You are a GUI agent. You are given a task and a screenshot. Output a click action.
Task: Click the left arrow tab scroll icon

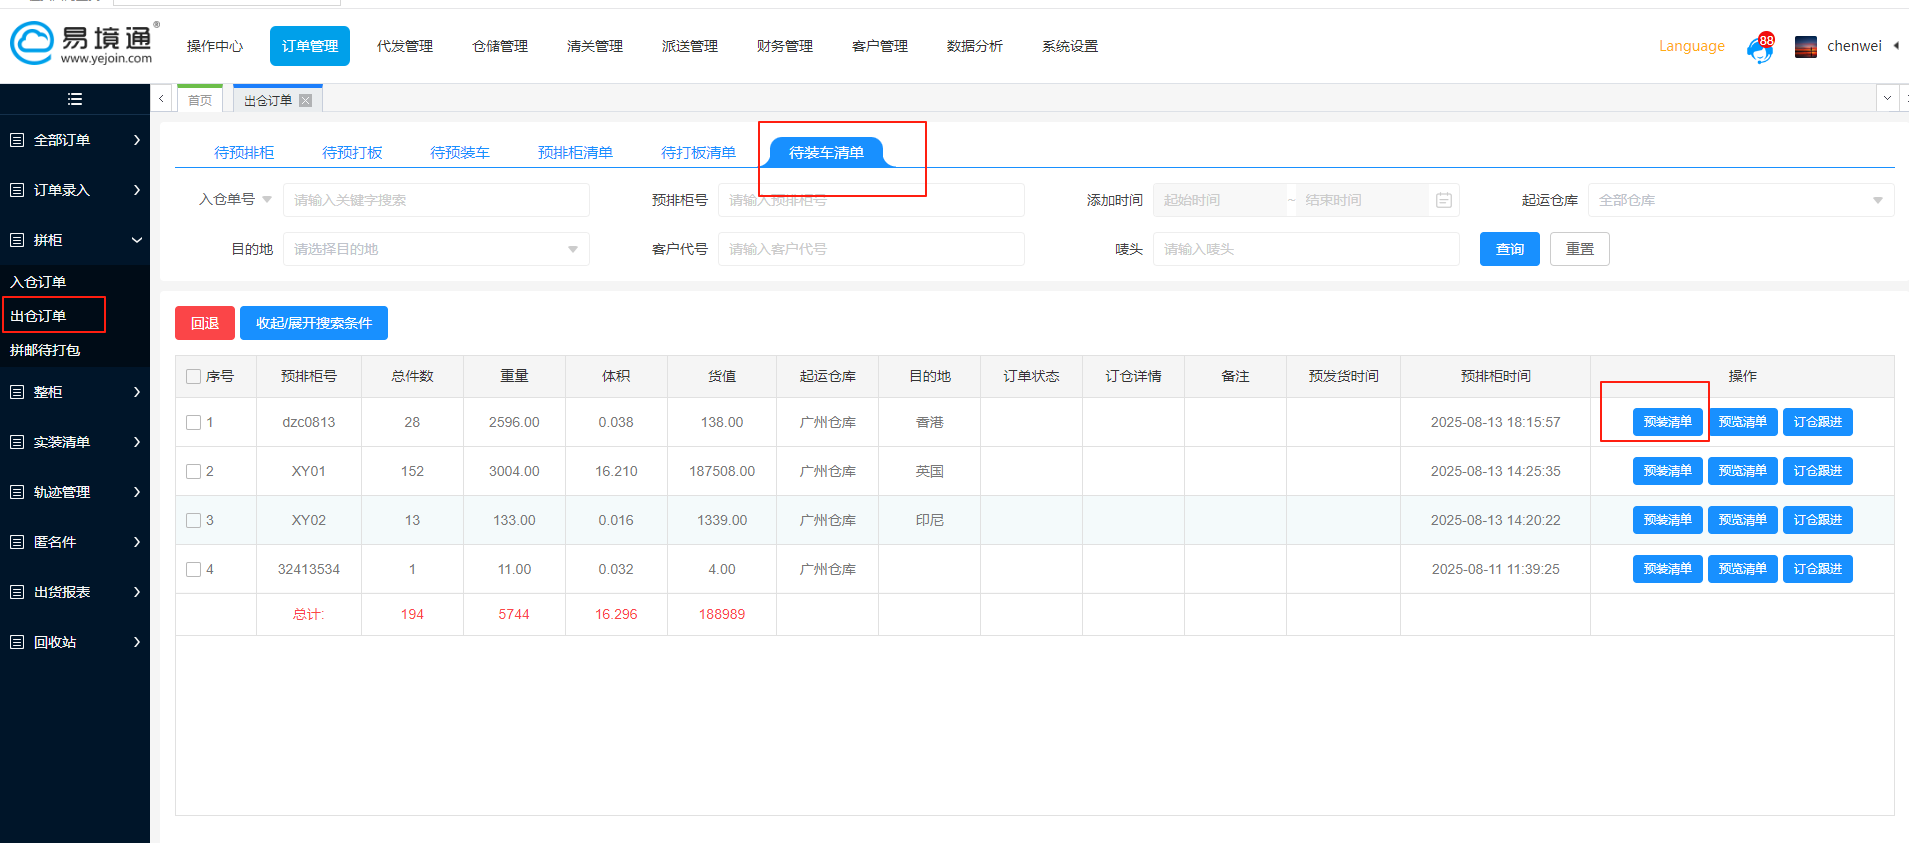point(161,99)
